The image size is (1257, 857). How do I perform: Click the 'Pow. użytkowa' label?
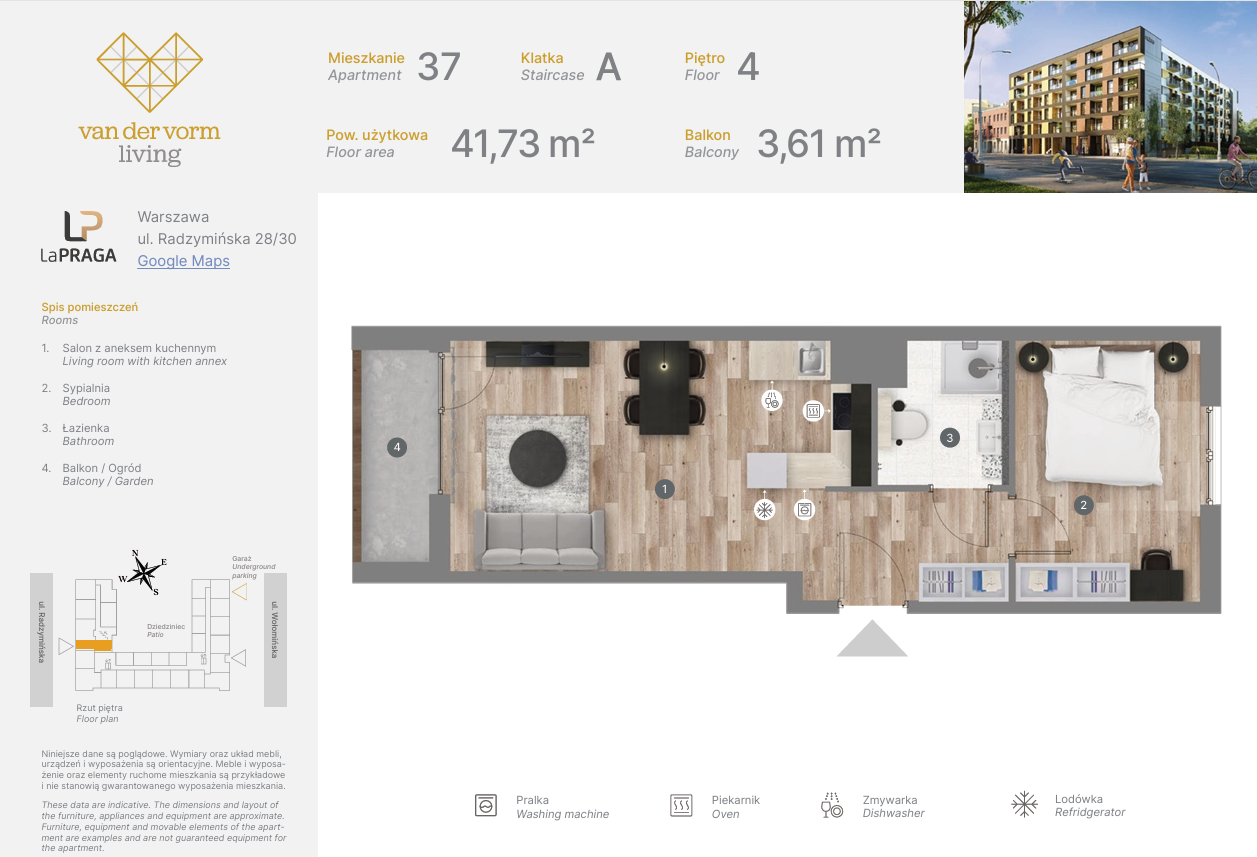[377, 135]
